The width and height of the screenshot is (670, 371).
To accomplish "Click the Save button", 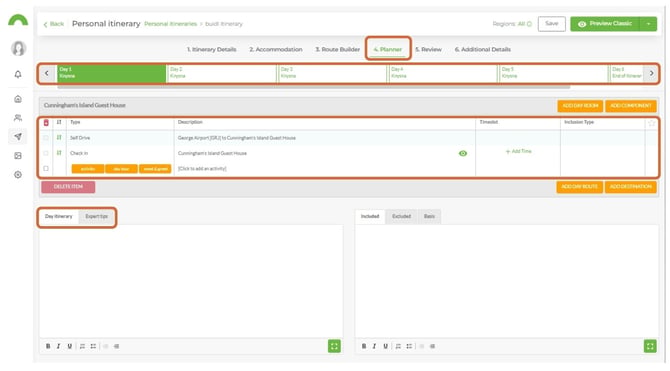I will click(552, 24).
